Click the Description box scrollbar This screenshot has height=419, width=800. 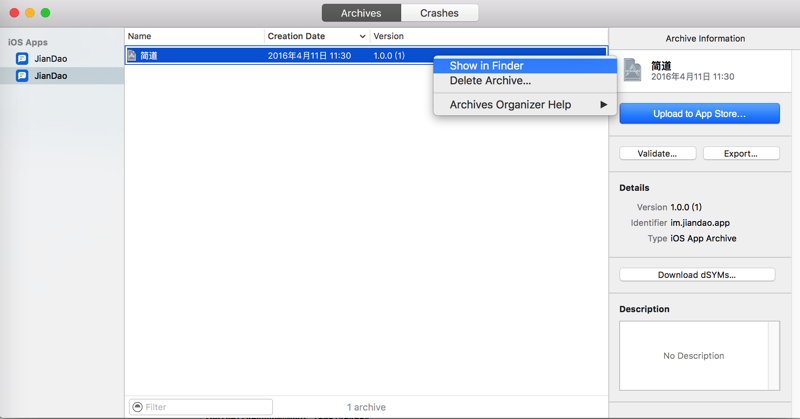click(x=774, y=356)
